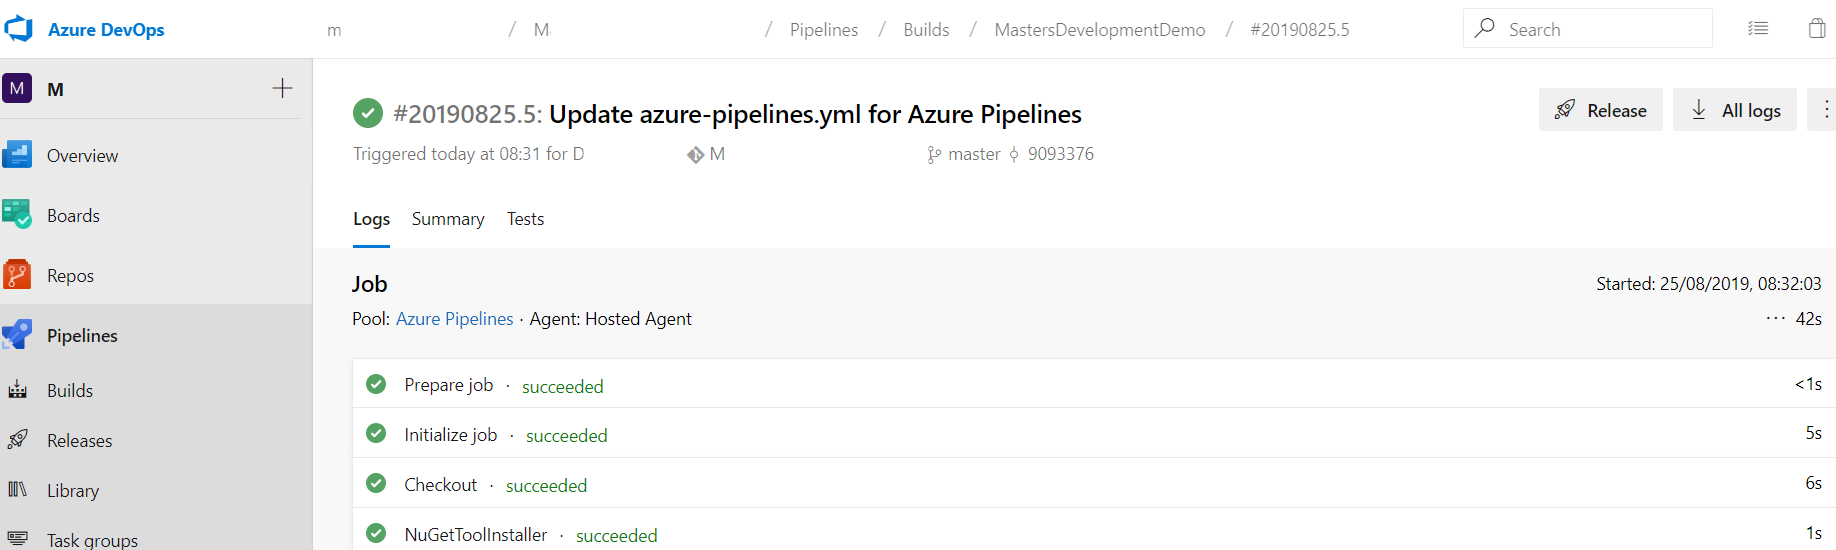Switch to the Logs tab
This screenshot has width=1836, height=550.
(371, 219)
